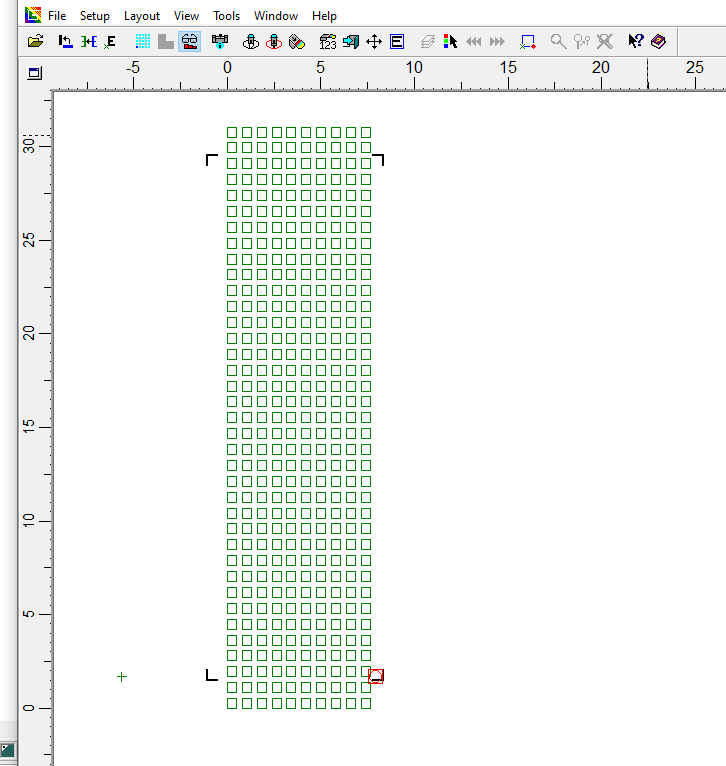Click the 123 numbering icon
The width and height of the screenshot is (726, 766).
328,42
